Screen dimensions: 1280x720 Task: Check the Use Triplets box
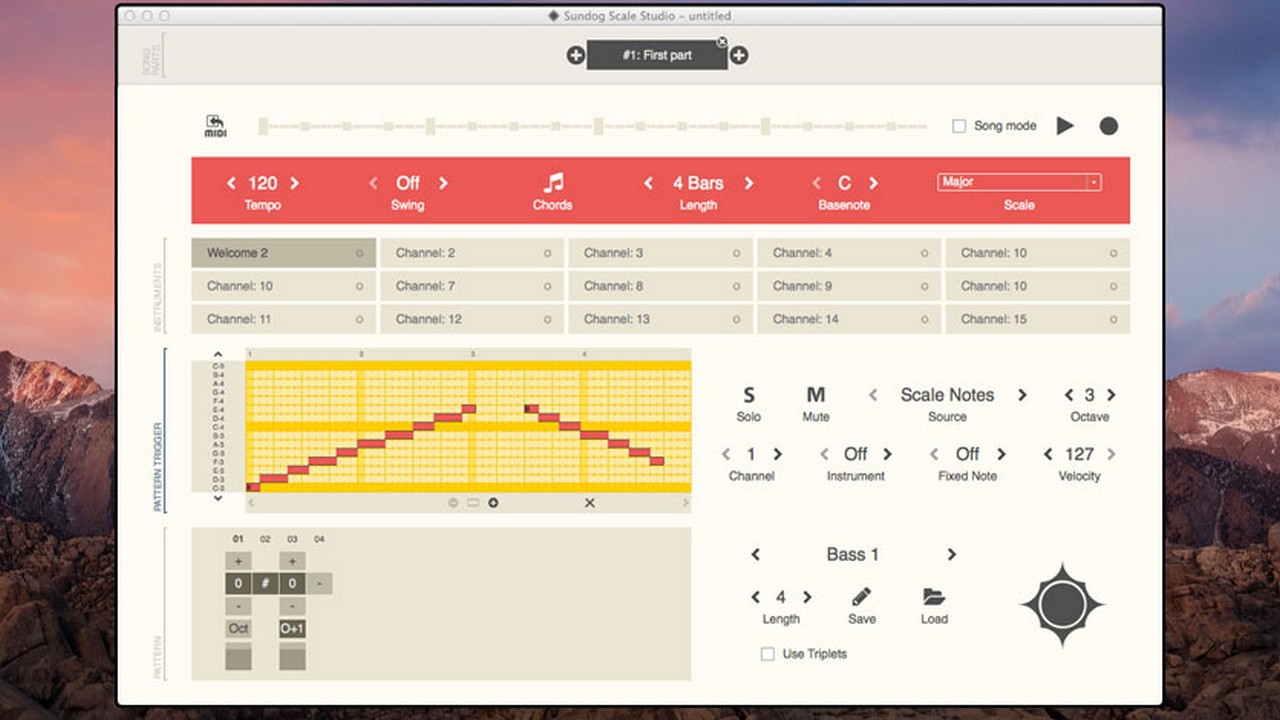[x=768, y=654]
